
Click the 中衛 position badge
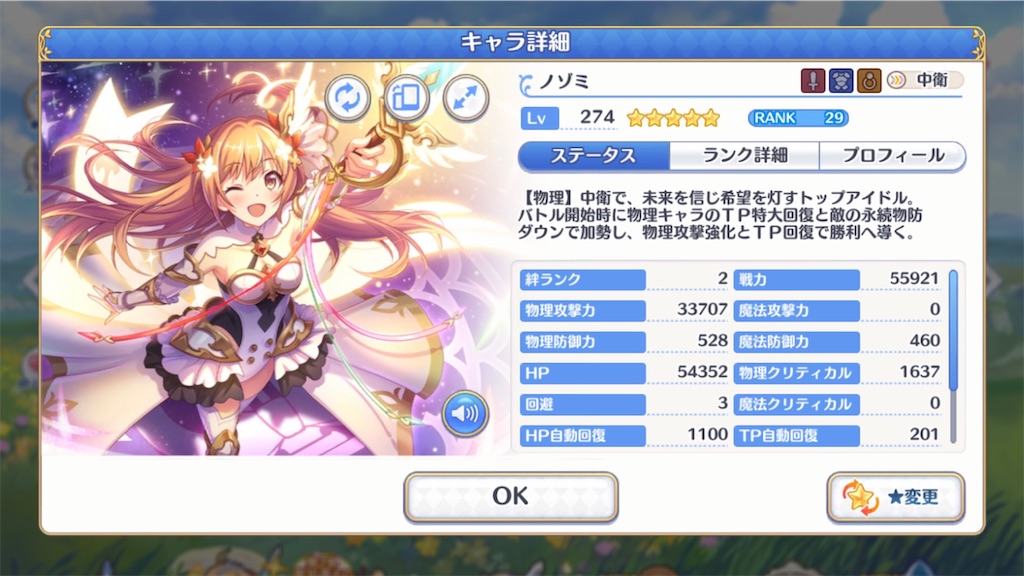[924, 80]
